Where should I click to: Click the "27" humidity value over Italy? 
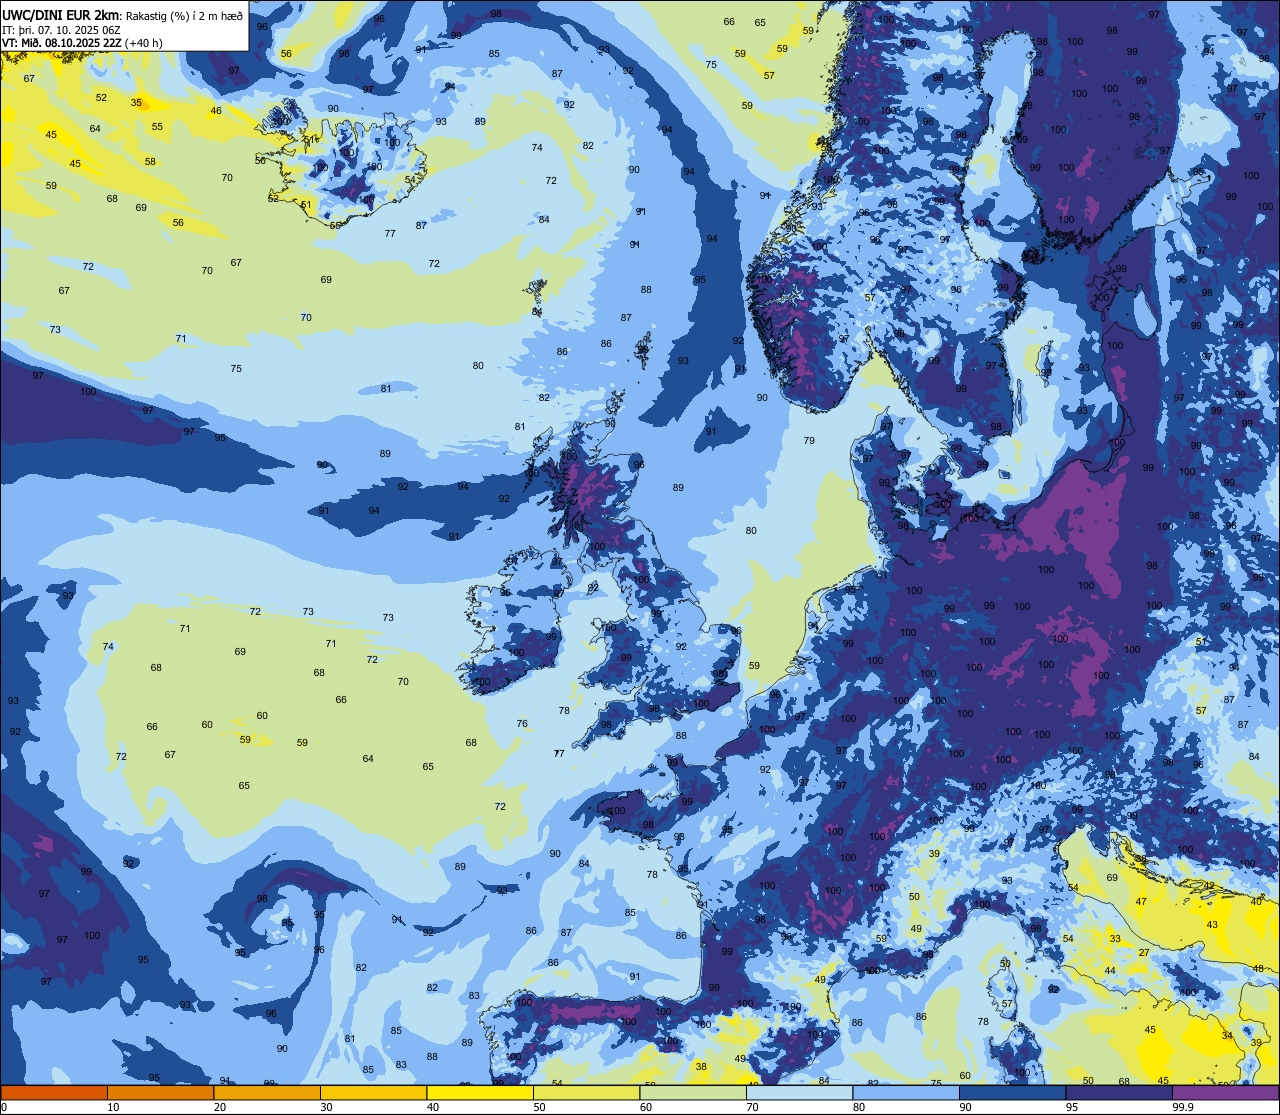point(1144,953)
